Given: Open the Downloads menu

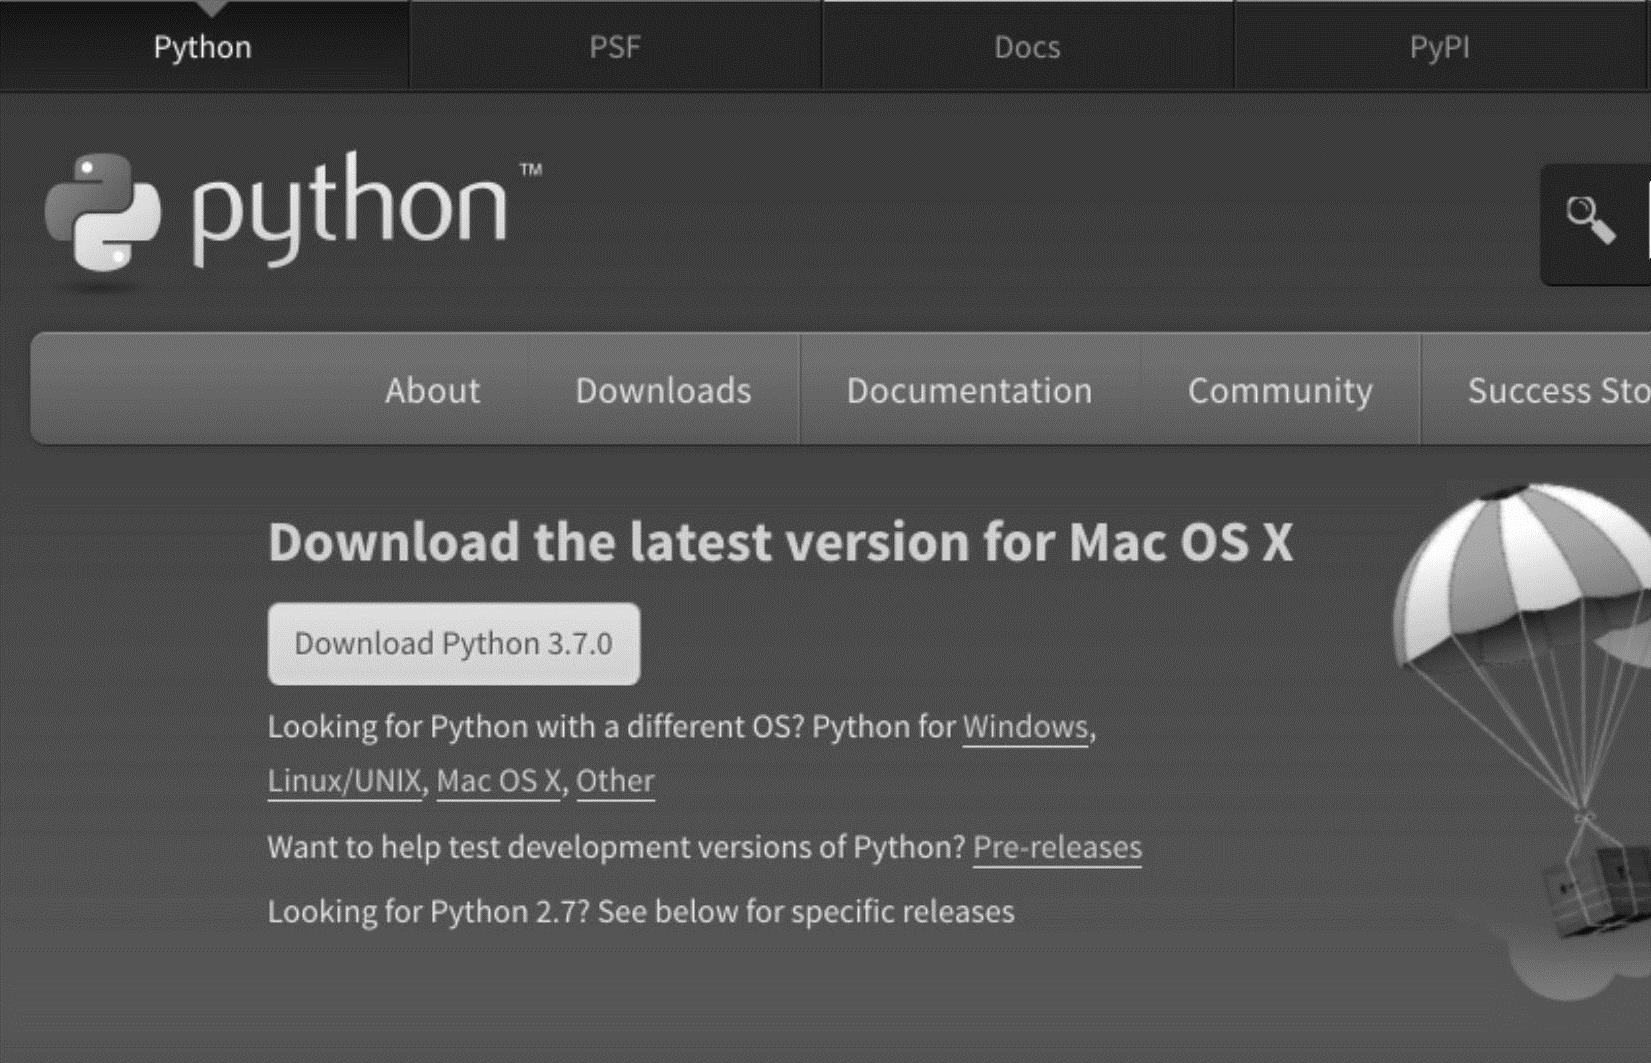Looking at the screenshot, I should [x=663, y=390].
